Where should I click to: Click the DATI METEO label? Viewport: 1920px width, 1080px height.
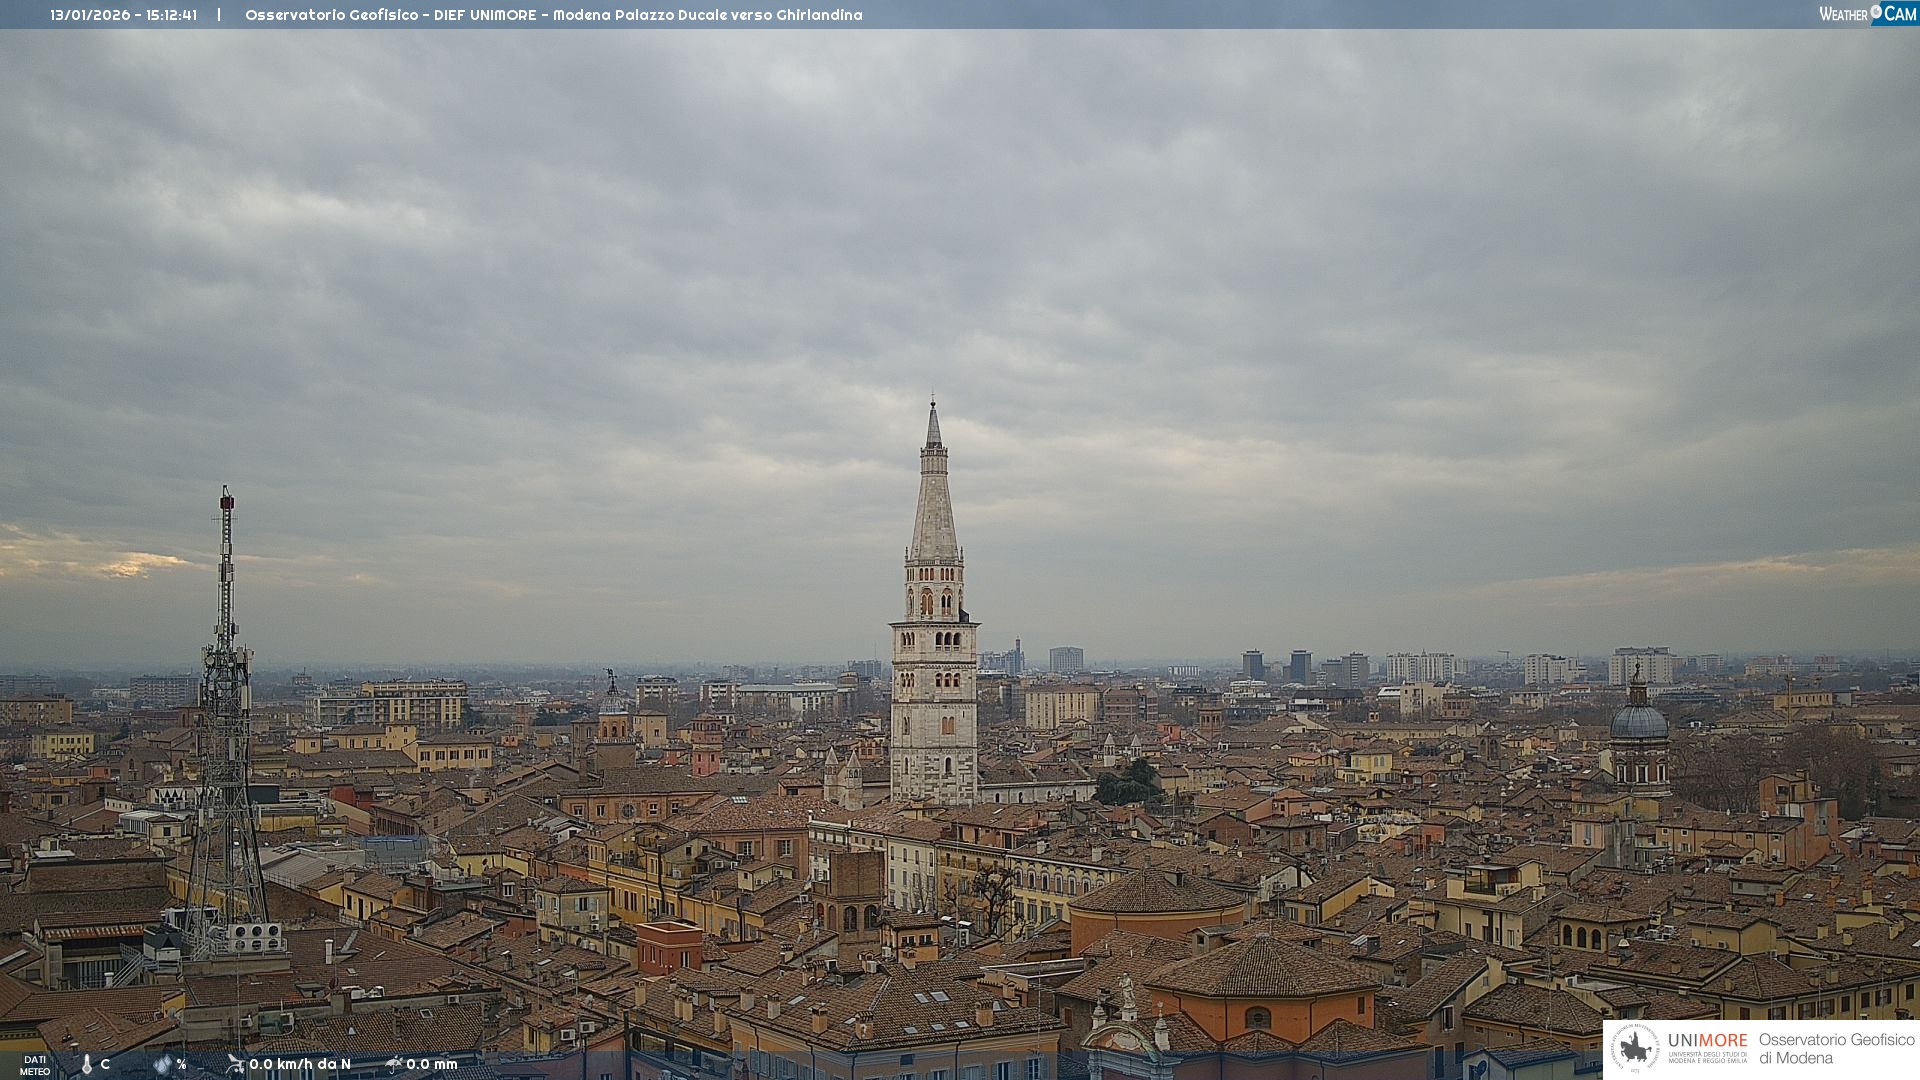[35, 1065]
